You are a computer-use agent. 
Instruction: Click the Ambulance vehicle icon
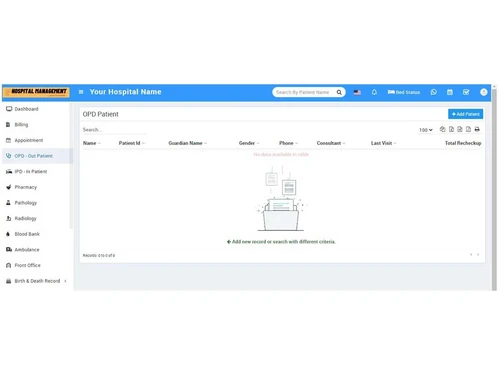point(9,250)
